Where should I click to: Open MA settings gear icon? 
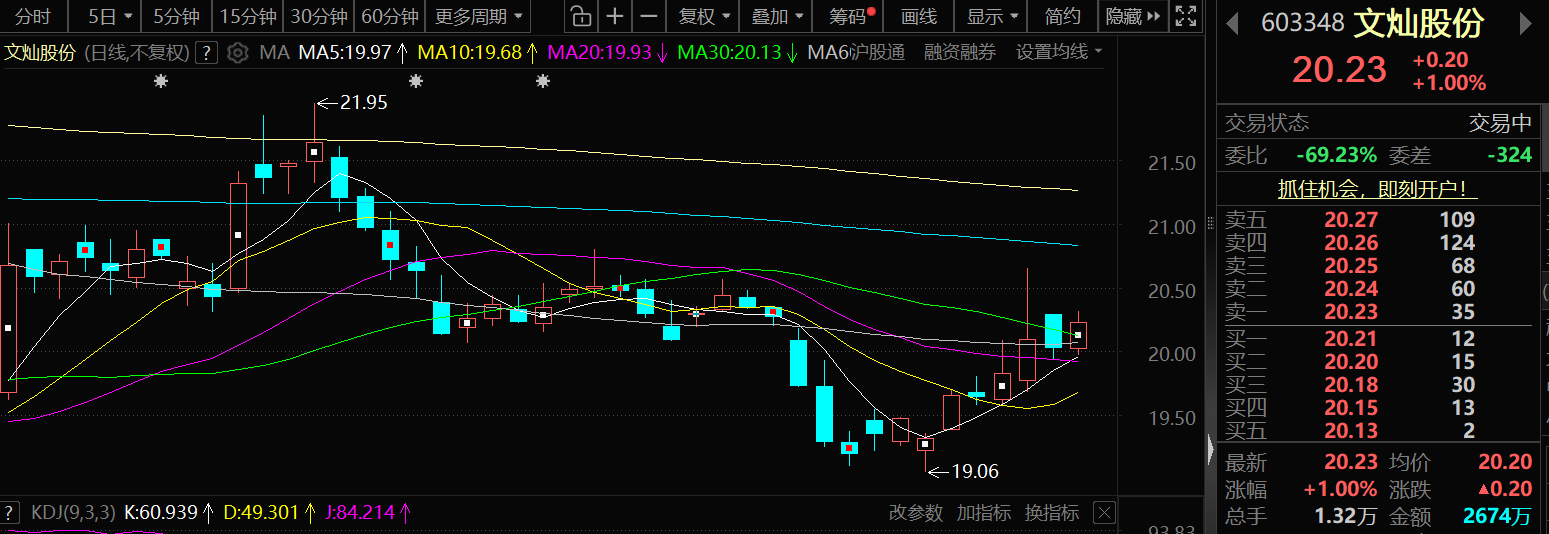[x=237, y=53]
